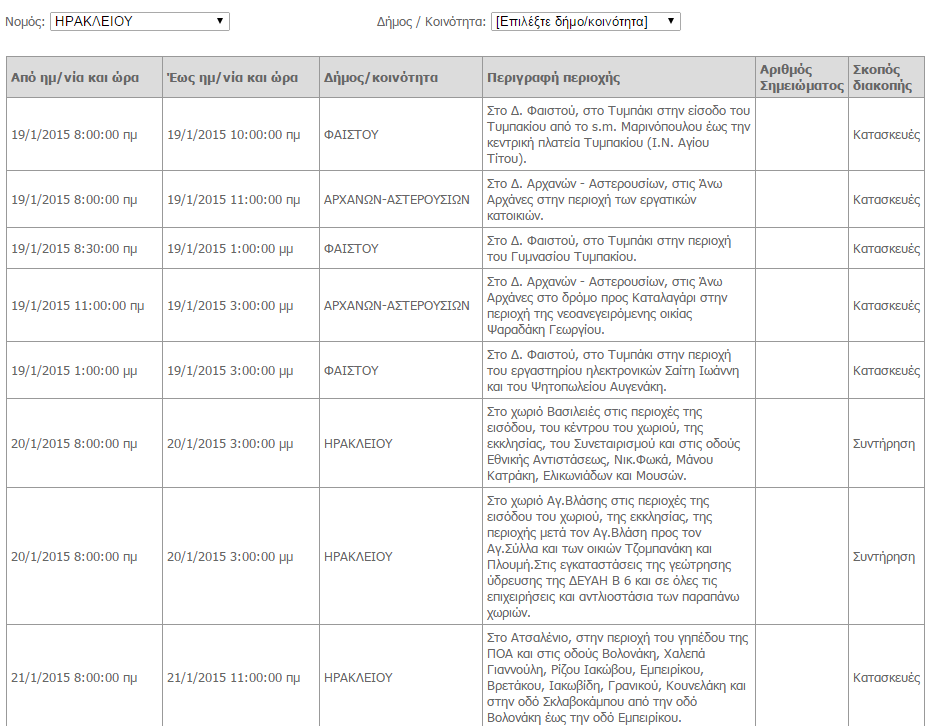Viewport: 931px width, 726px height.
Task: Click the 'Αριθμός Σημειώματος' column header
Action: (801, 78)
